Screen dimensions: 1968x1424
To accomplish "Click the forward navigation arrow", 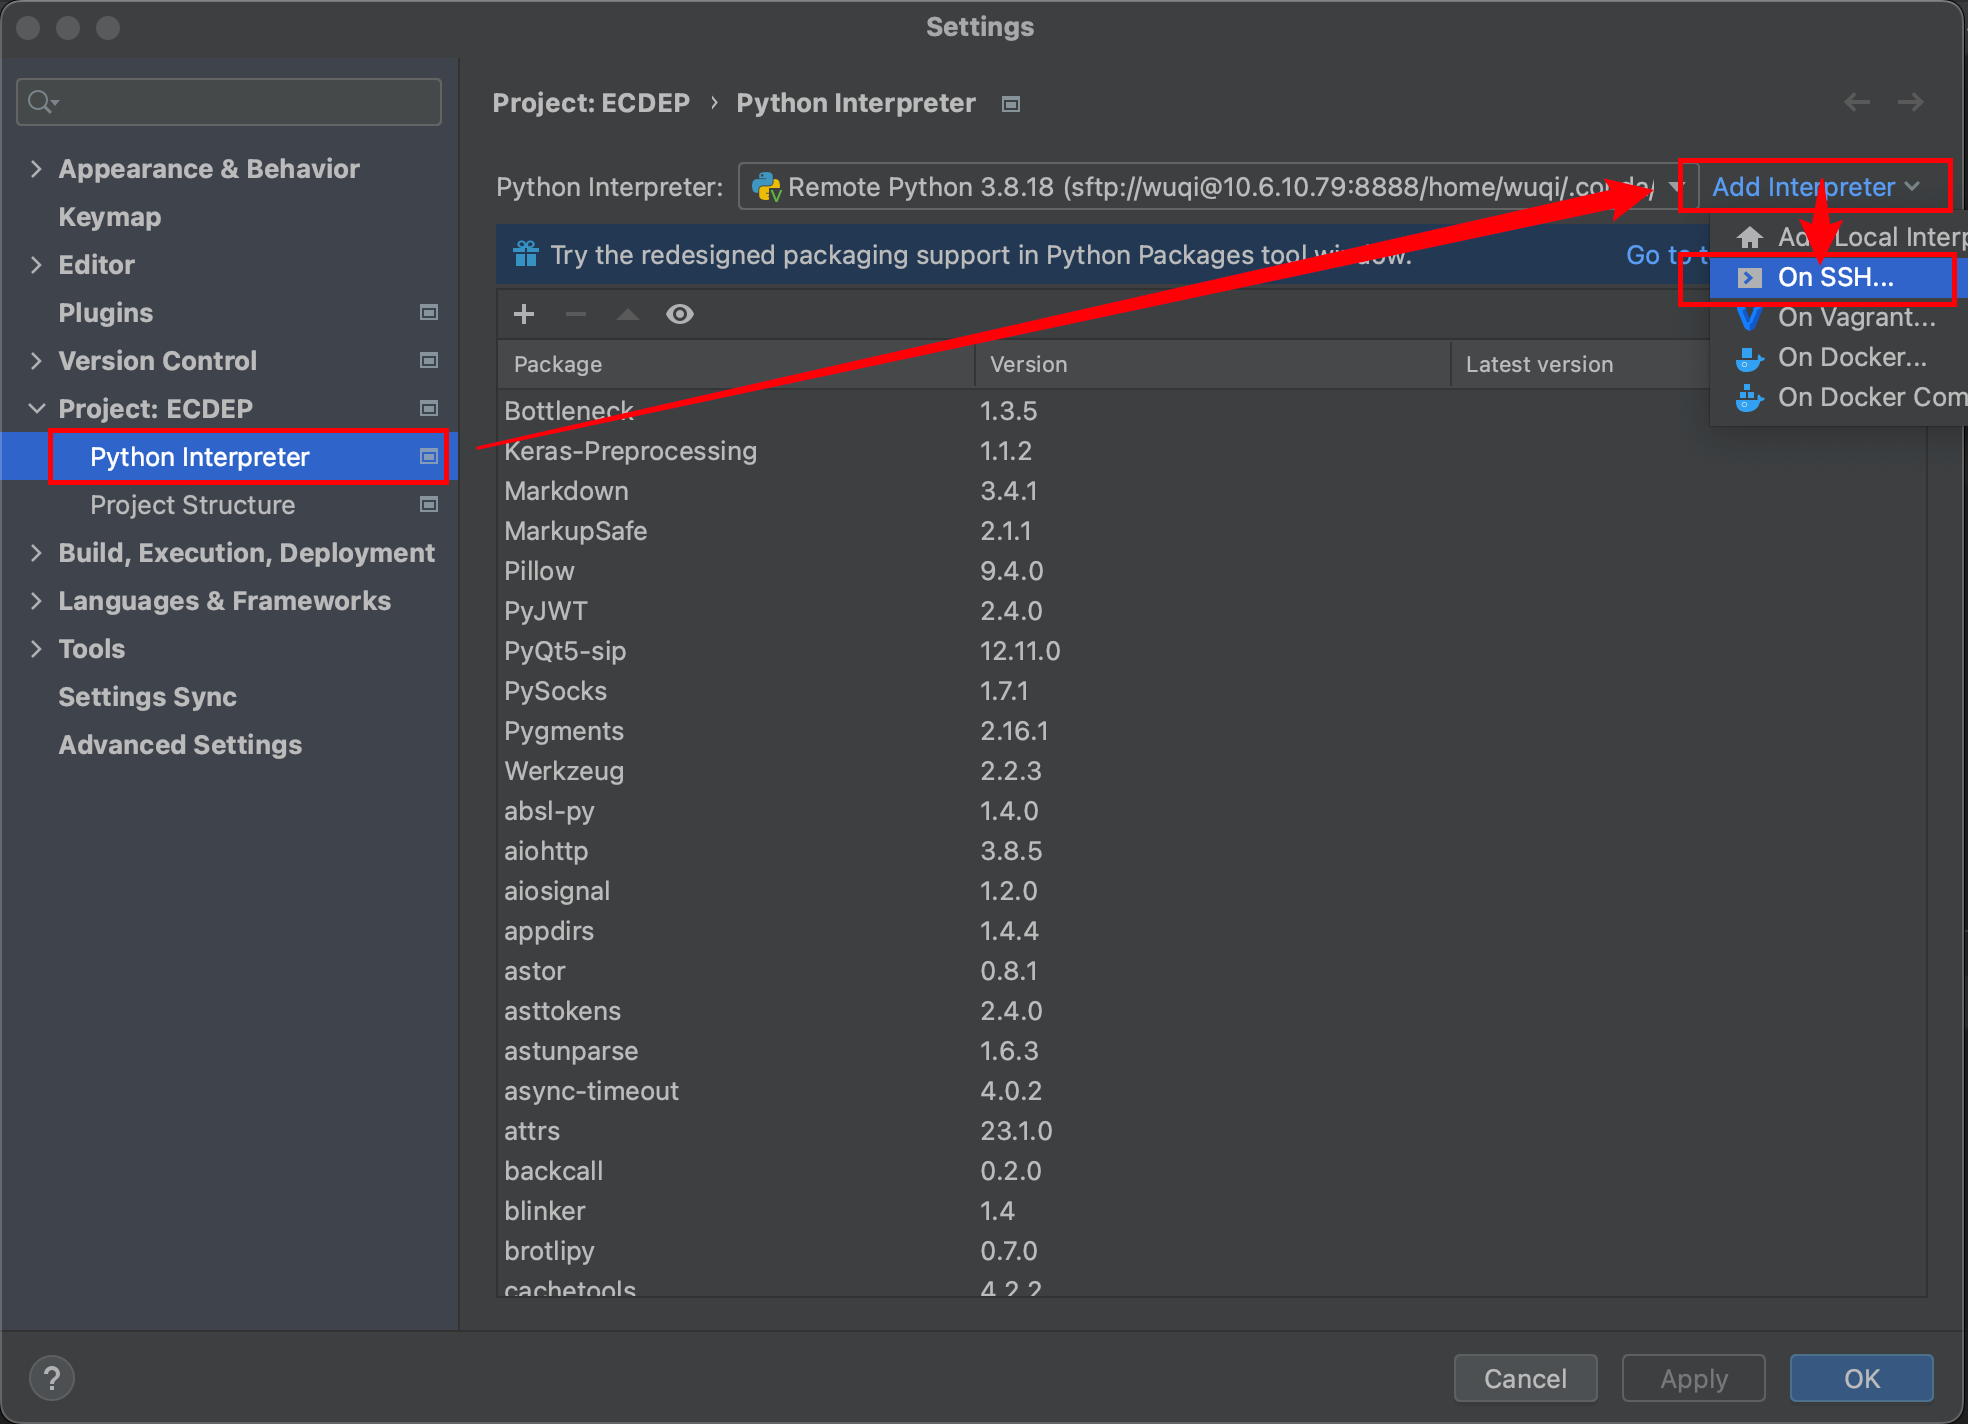I will click(x=1911, y=102).
